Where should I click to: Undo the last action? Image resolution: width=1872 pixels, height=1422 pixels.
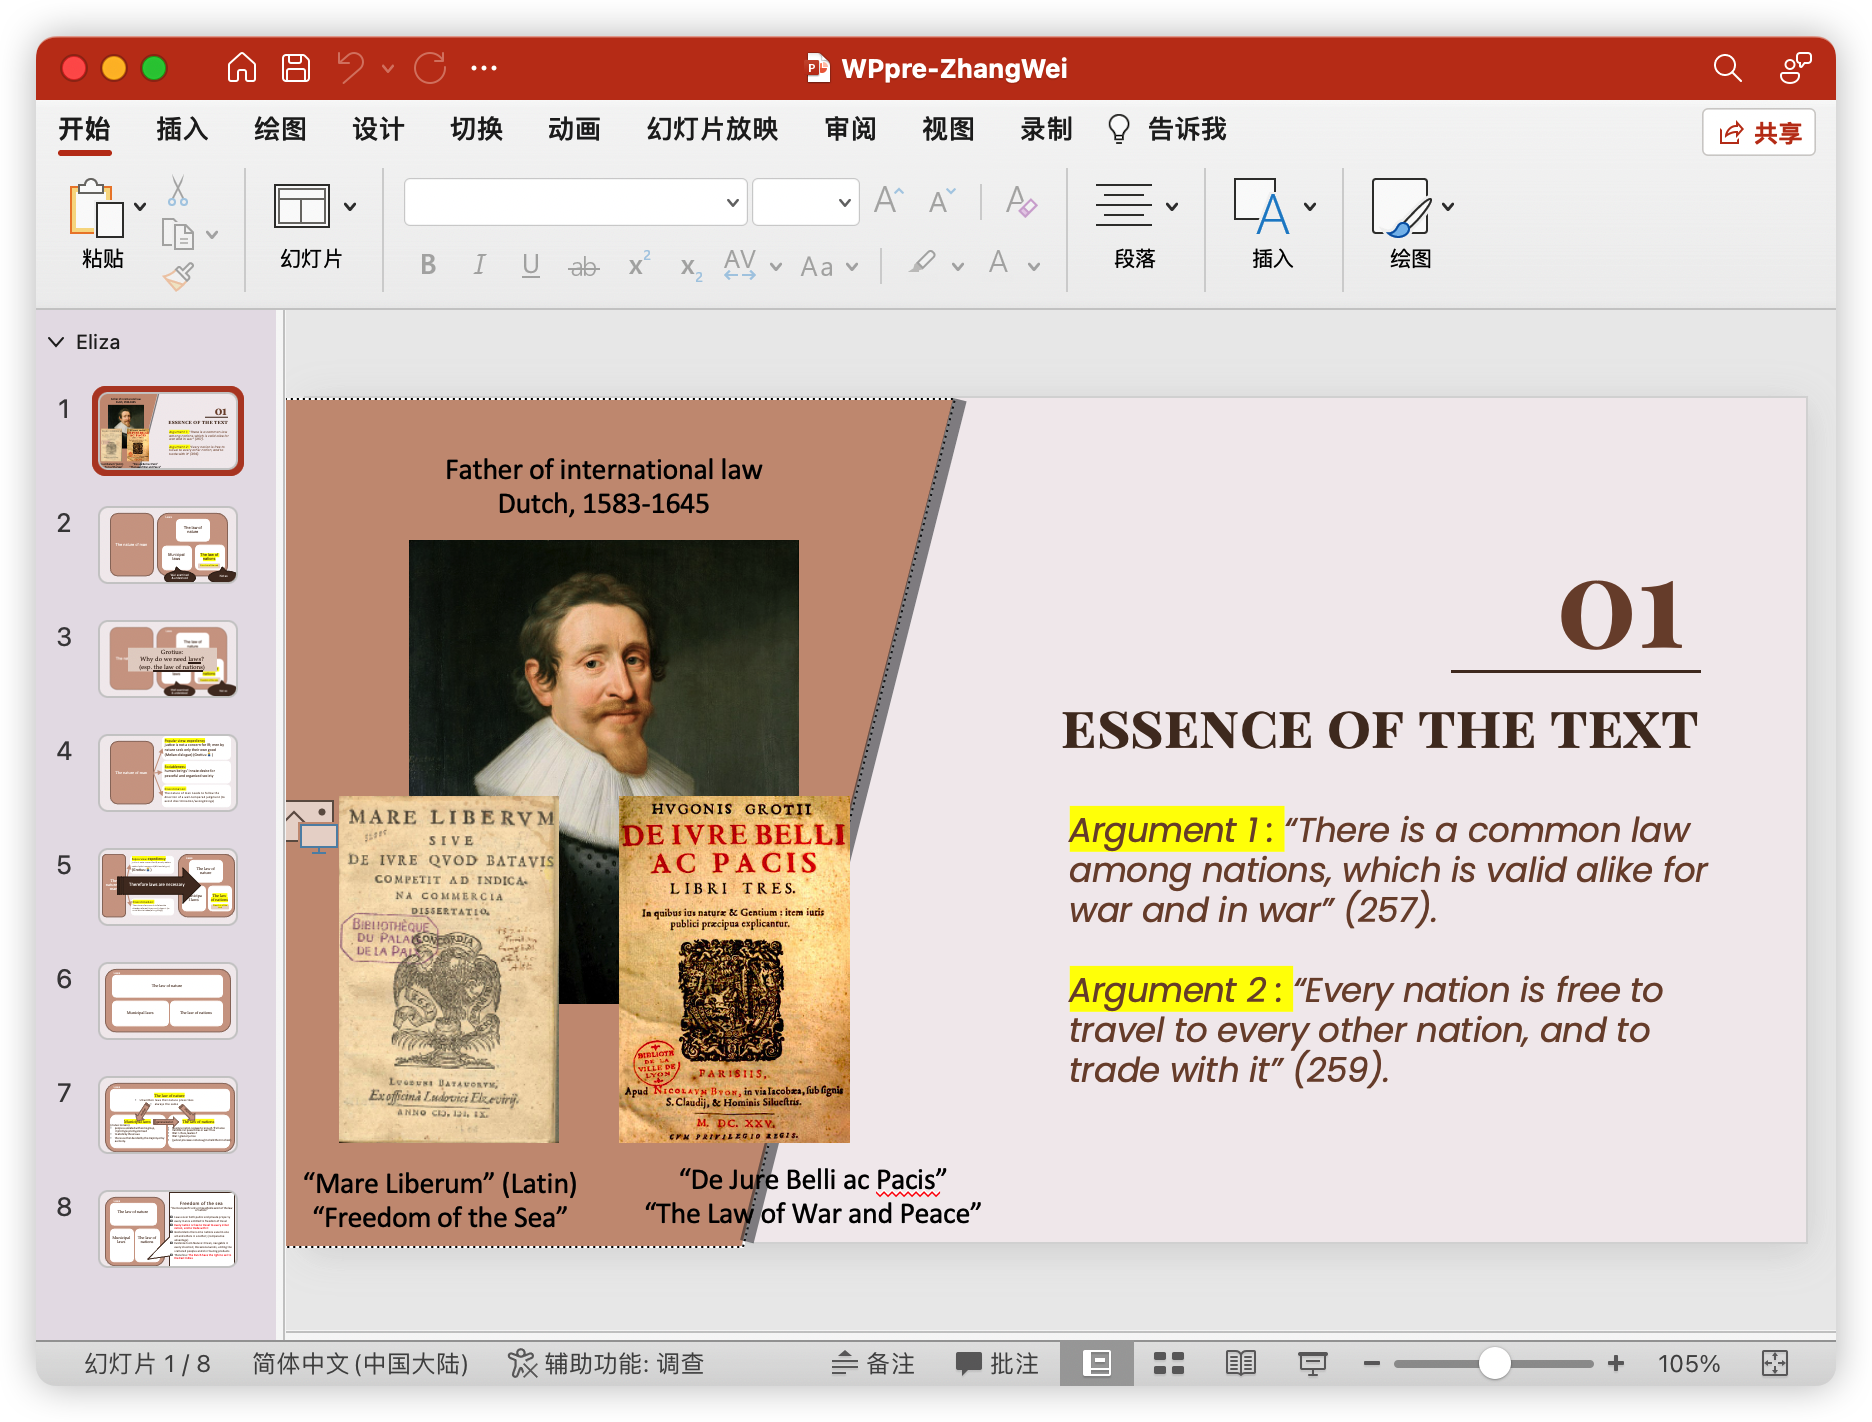351,68
